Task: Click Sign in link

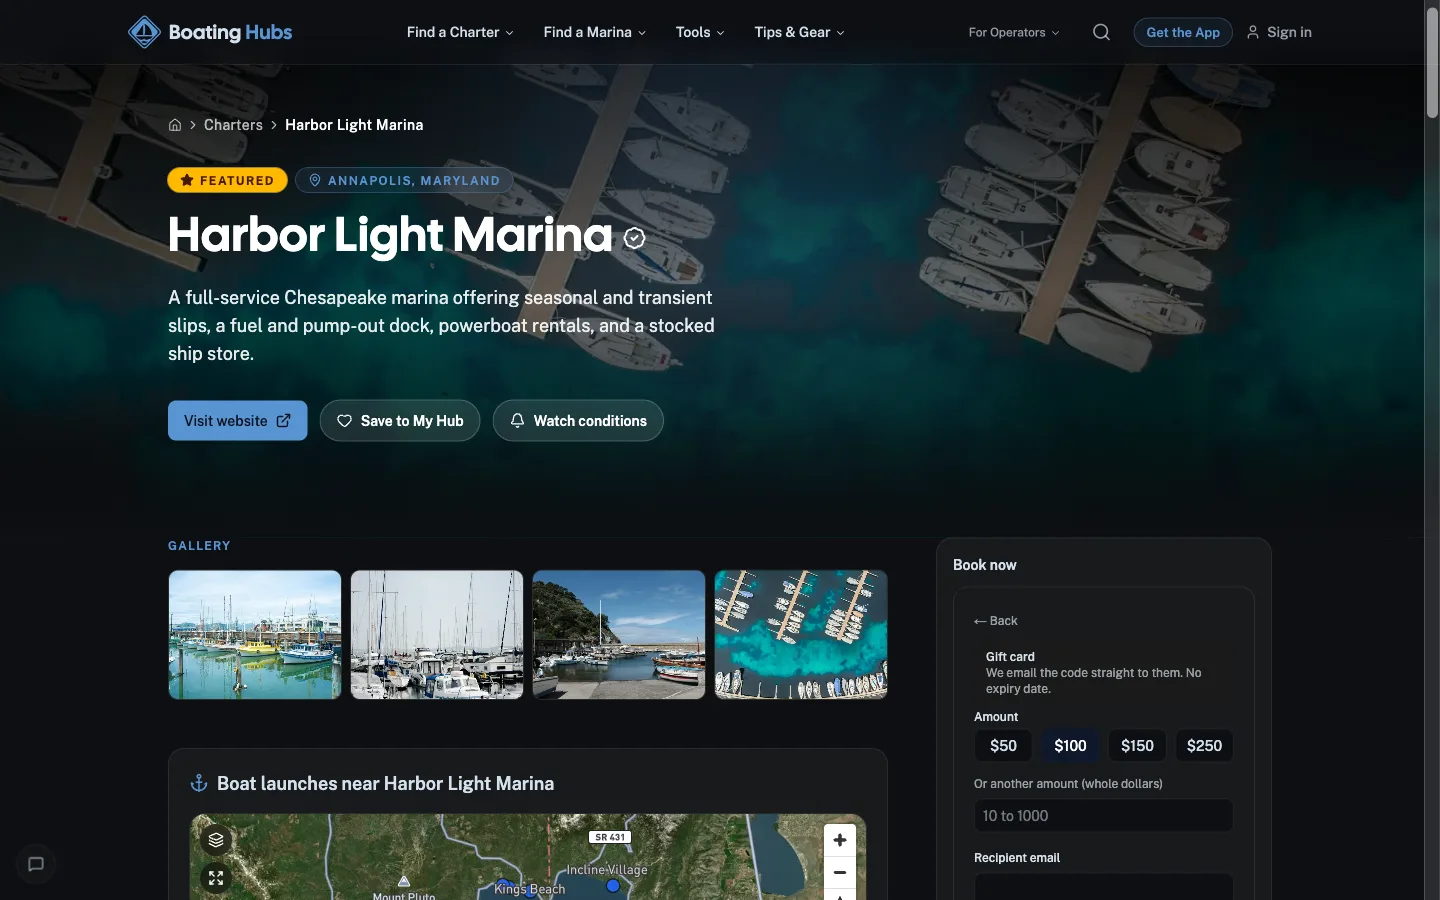Action: [x=1279, y=32]
